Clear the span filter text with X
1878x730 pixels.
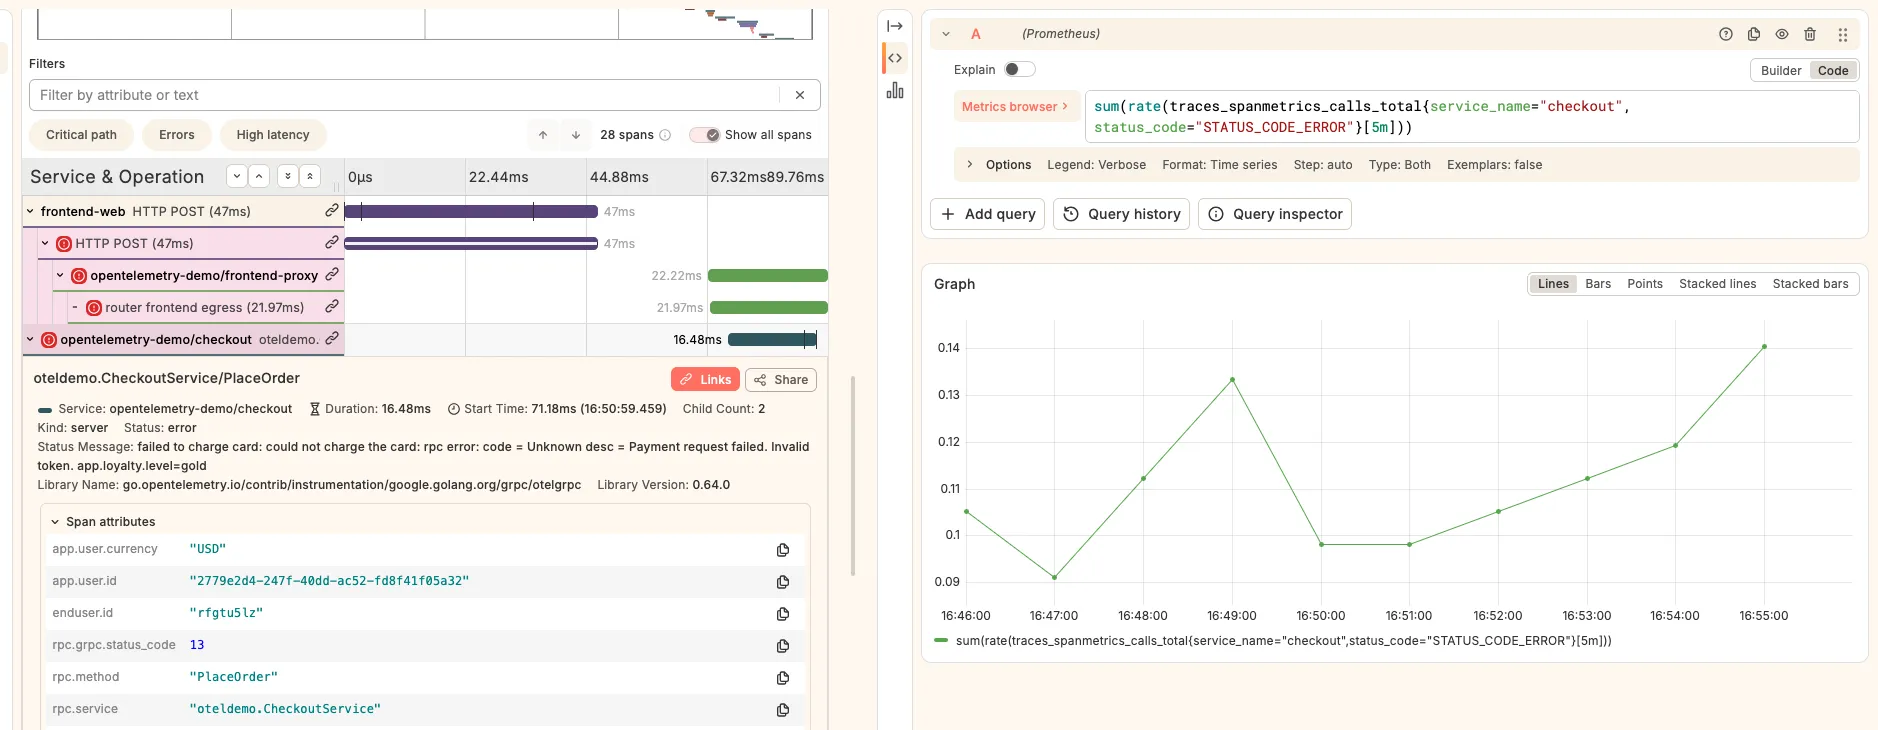pos(800,95)
